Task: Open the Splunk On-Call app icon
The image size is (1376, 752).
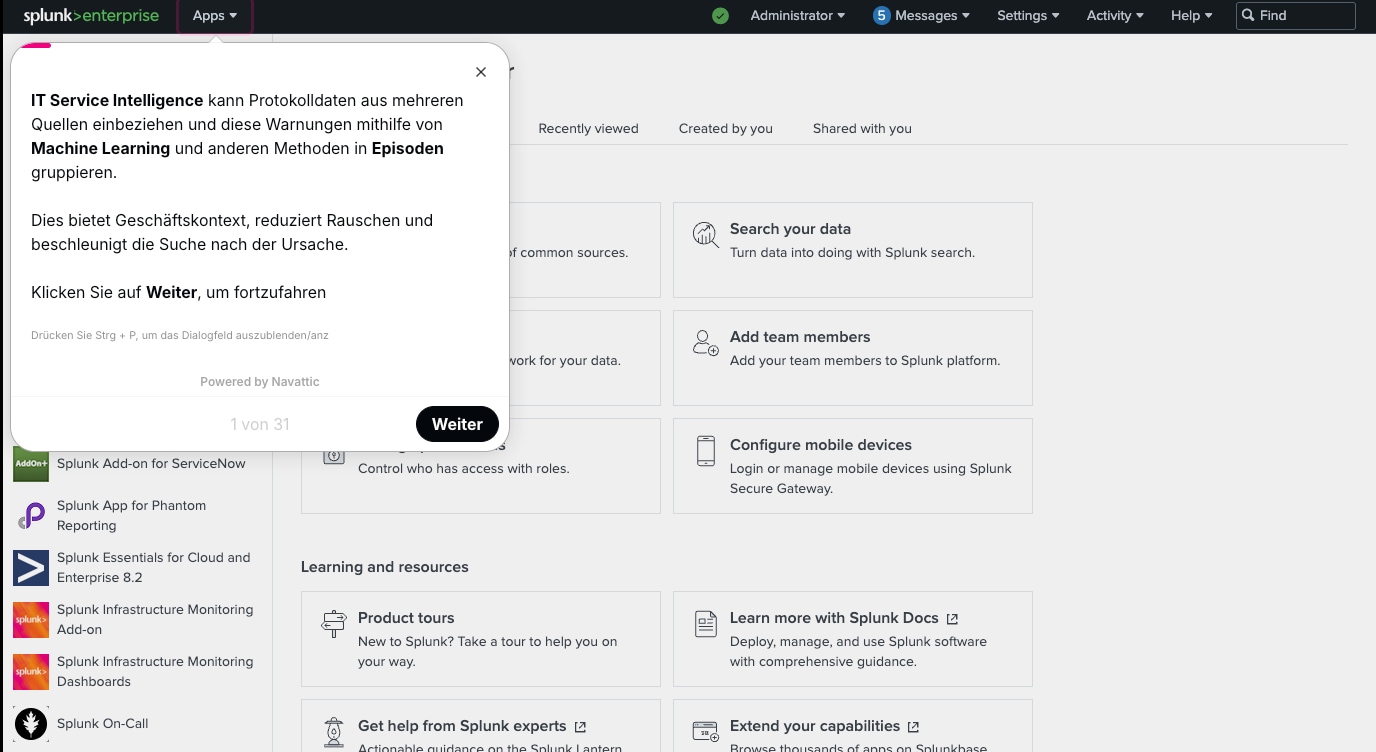Action: click(x=31, y=724)
